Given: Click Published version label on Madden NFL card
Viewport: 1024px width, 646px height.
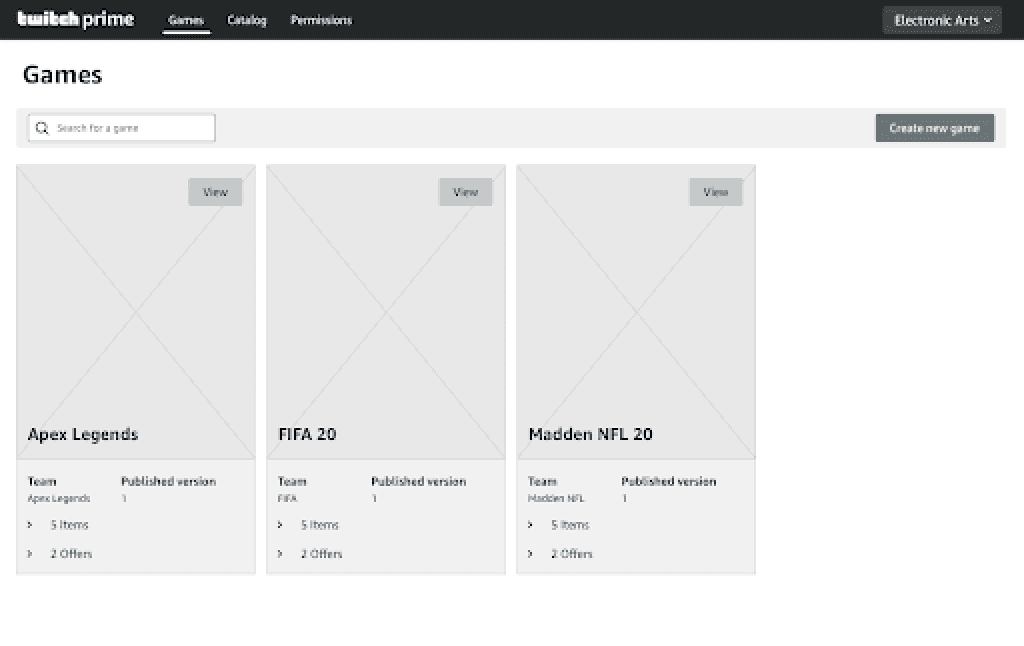Looking at the screenshot, I should pos(669,481).
